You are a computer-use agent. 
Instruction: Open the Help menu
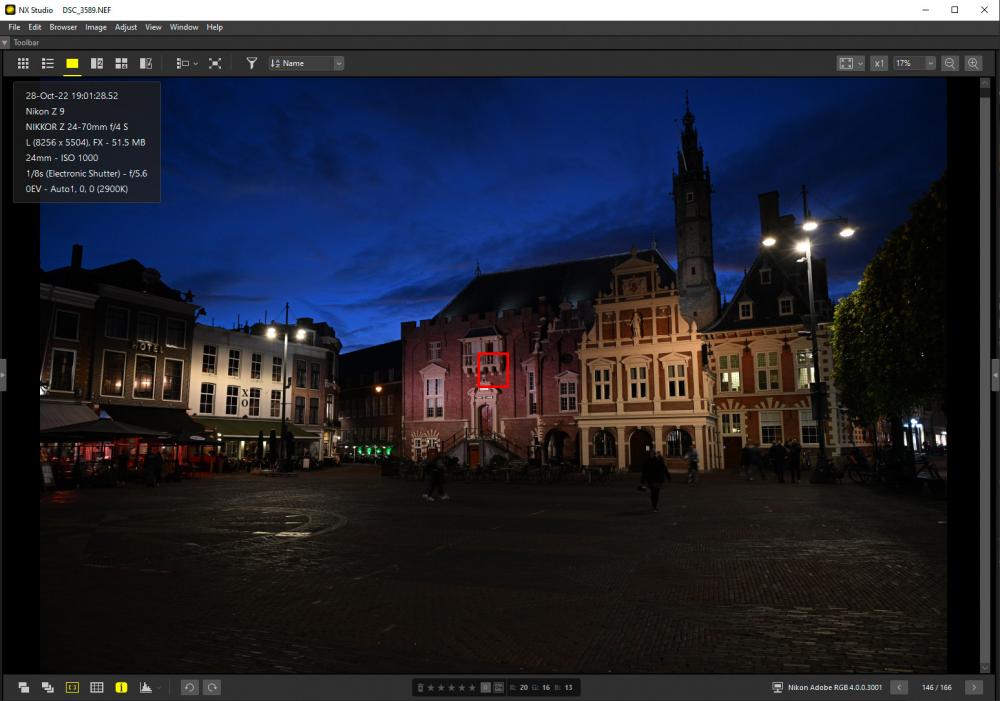(x=214, y=27)
